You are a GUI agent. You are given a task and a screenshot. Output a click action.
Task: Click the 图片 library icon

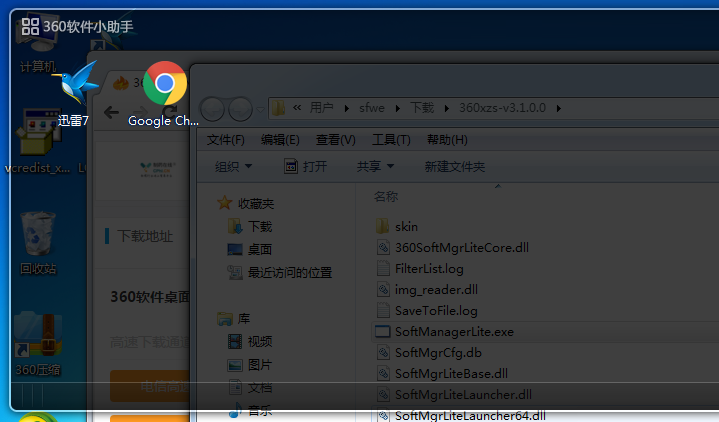click(235, 365)
